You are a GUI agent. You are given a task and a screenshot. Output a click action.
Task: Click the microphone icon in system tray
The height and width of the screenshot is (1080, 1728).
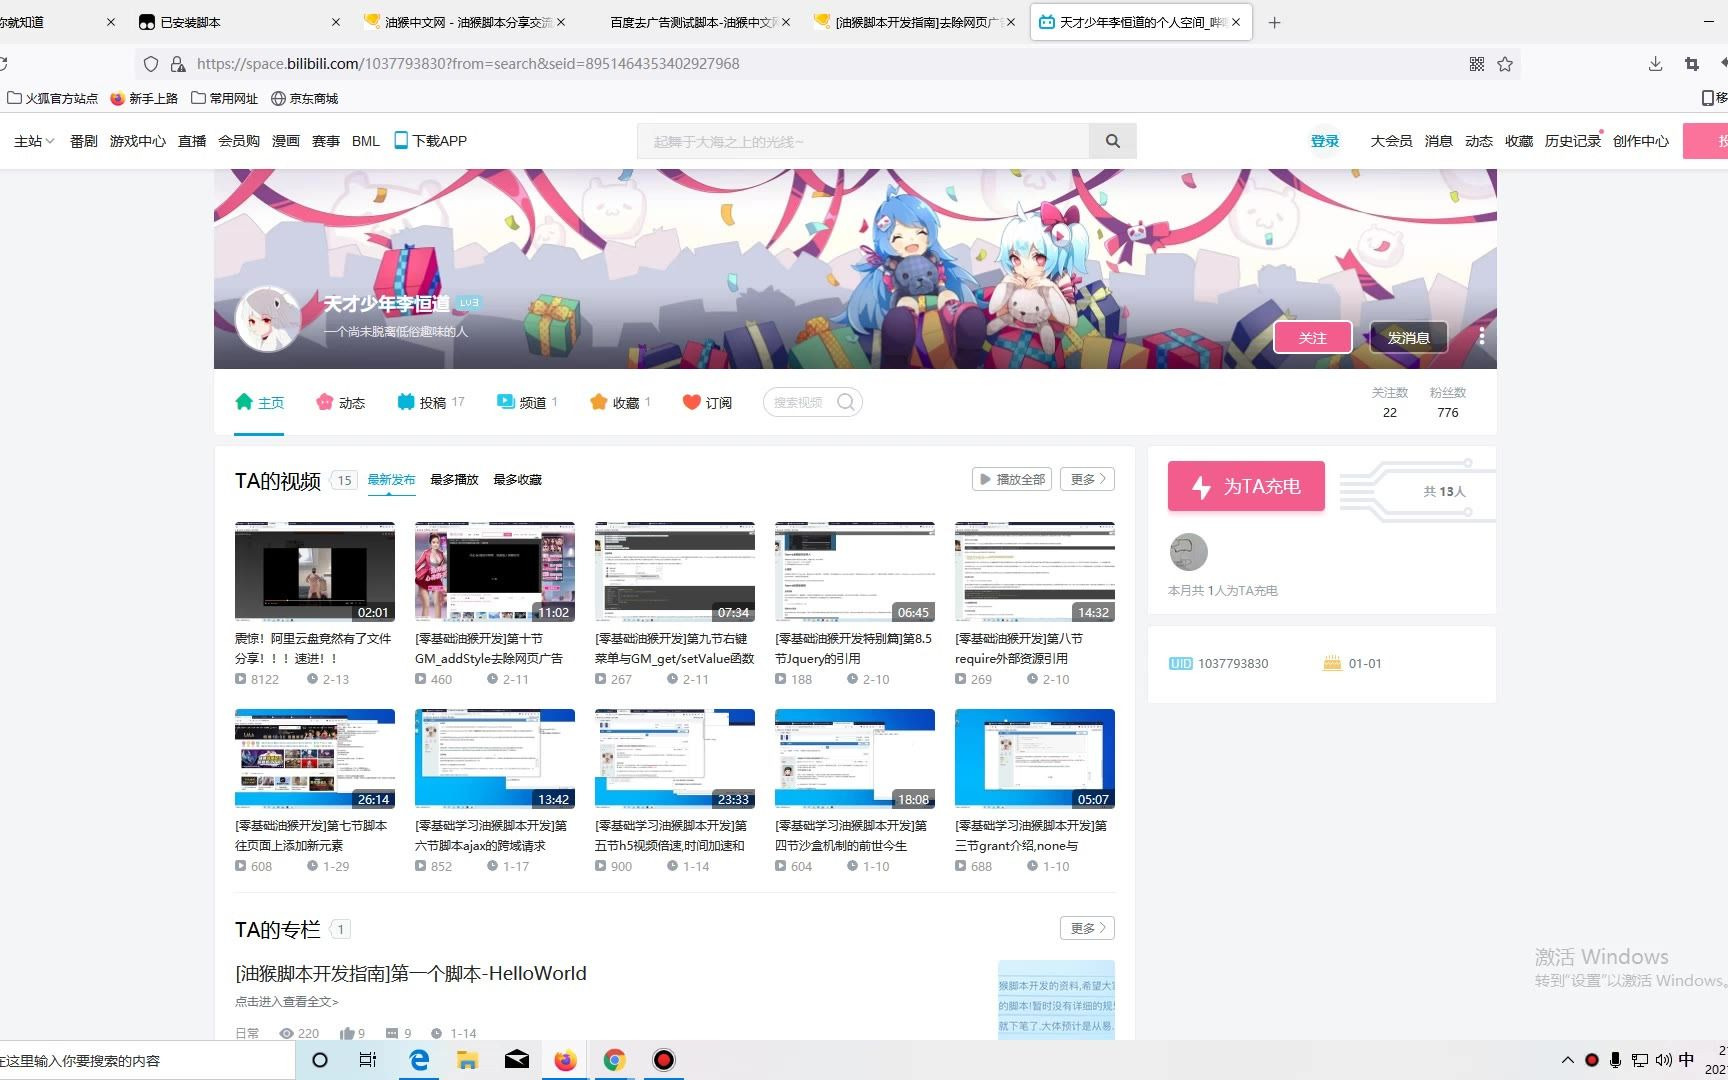pos(1615,1060)
